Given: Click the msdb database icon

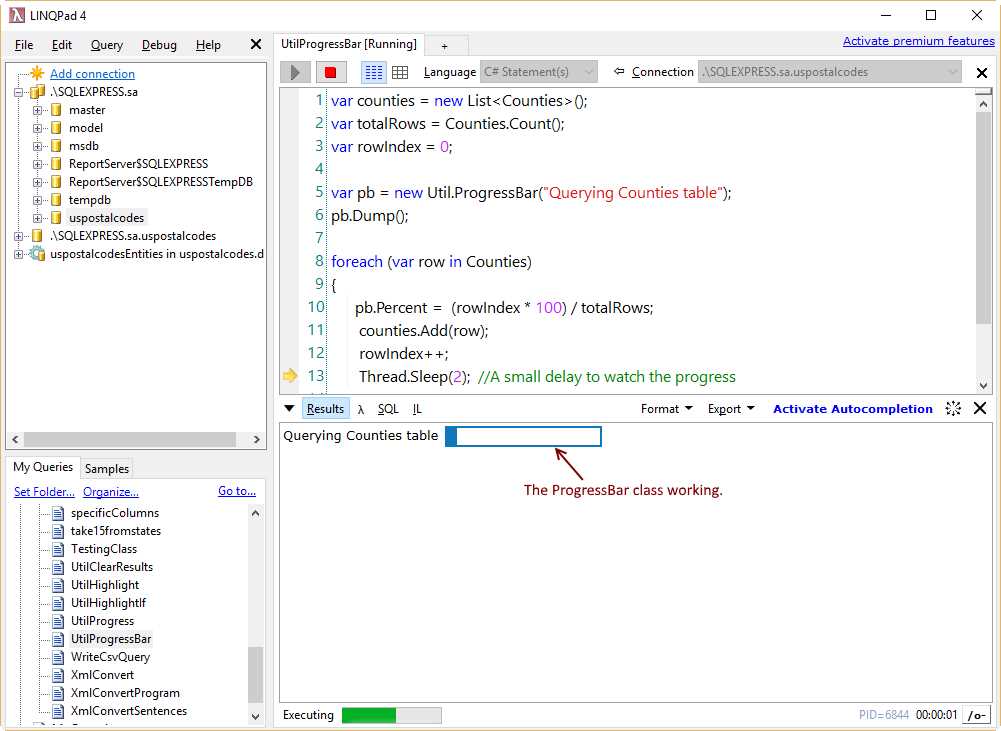Looking at the screenshot, I should [x=56, y=146].
